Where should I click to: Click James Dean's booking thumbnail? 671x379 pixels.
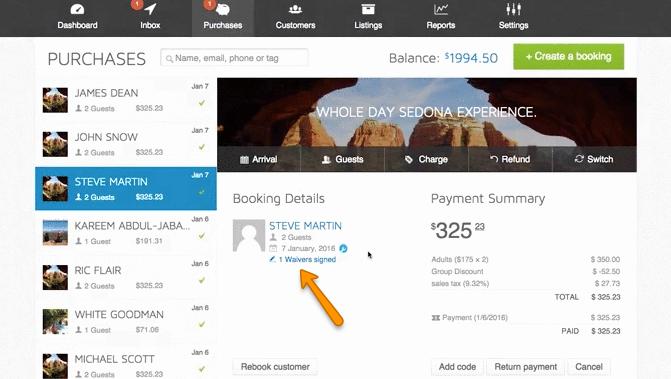click(55, 100)
